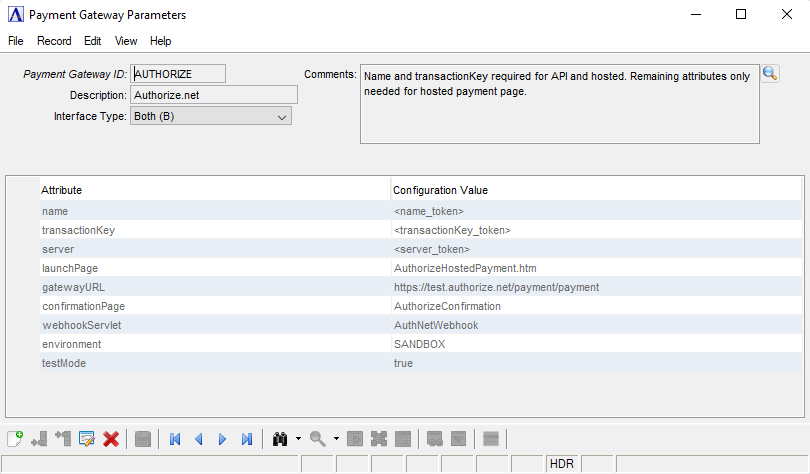The image size is (810, 474).
Task: Click the greyed panel-with-arrow toolbar icon
Action: click(x=355, y=439)
